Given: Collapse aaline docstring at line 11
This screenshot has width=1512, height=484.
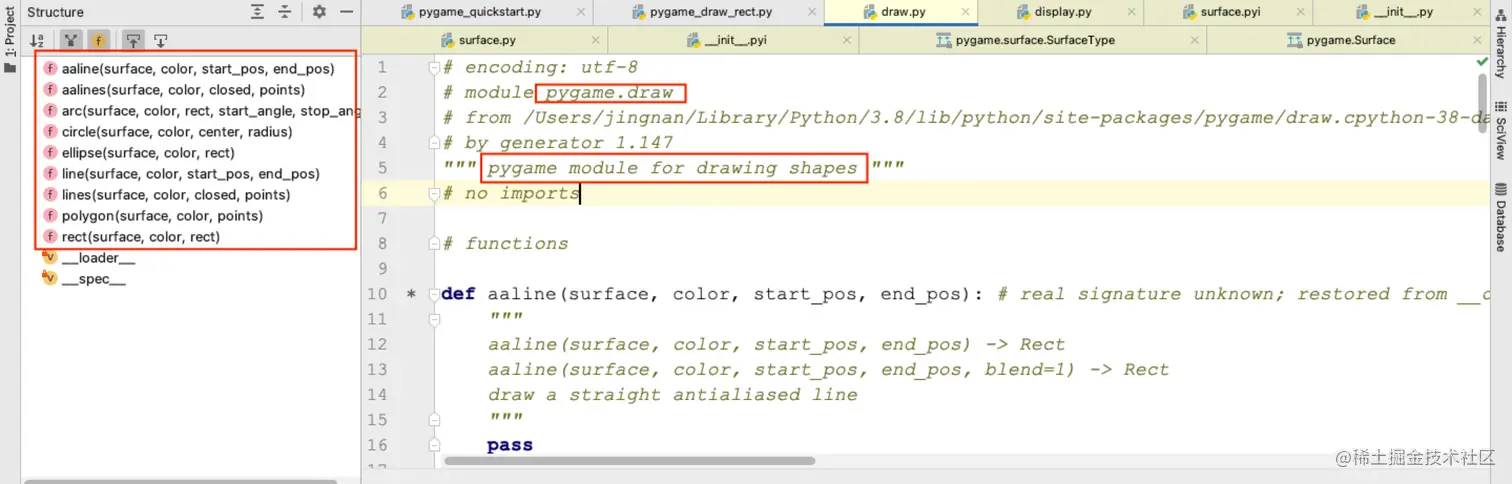Looking at the screenshot, I should point(434,319).
